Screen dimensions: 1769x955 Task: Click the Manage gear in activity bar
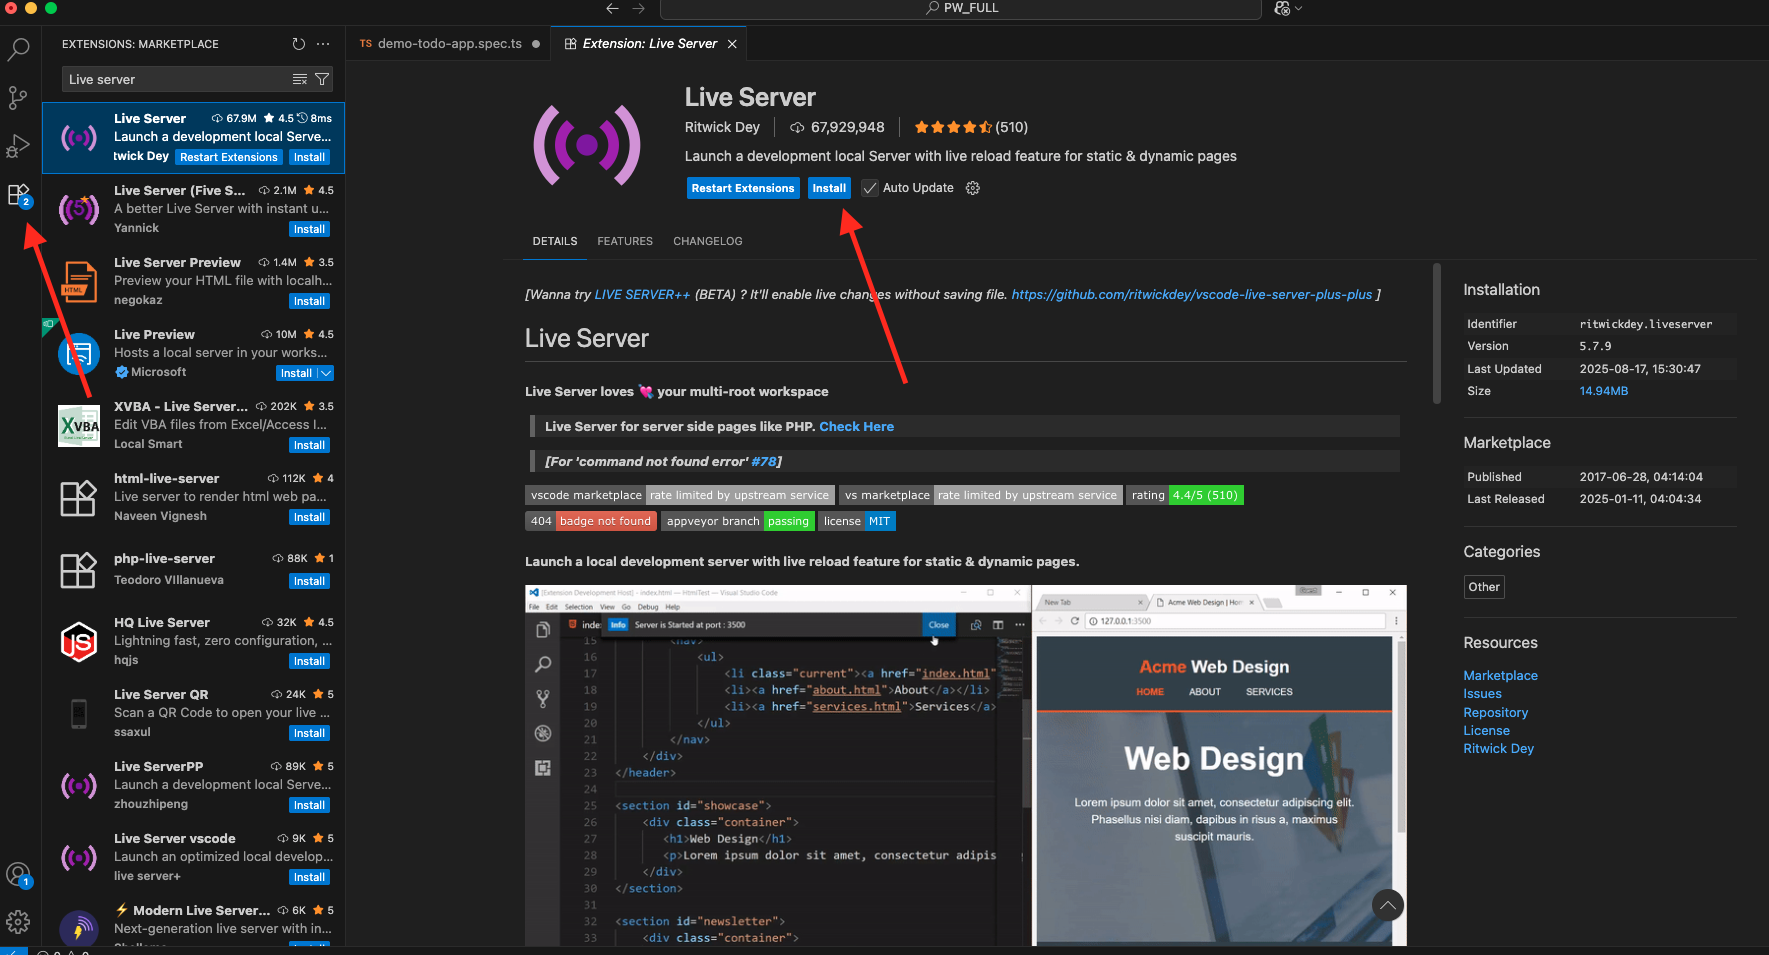tap(18, 922)
